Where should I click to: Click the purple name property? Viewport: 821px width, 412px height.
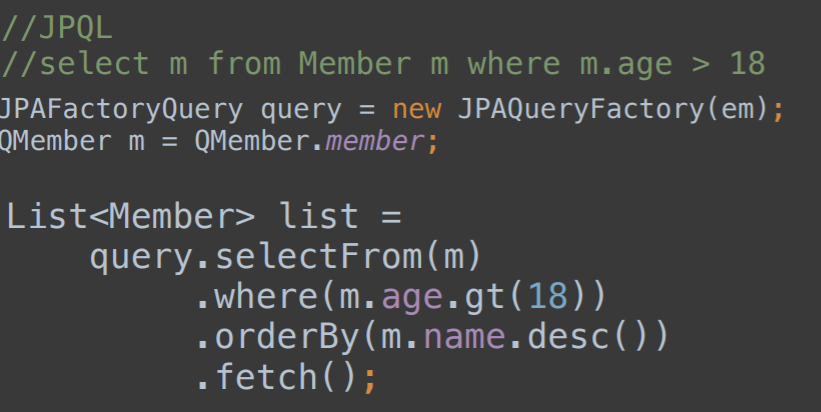464,338
